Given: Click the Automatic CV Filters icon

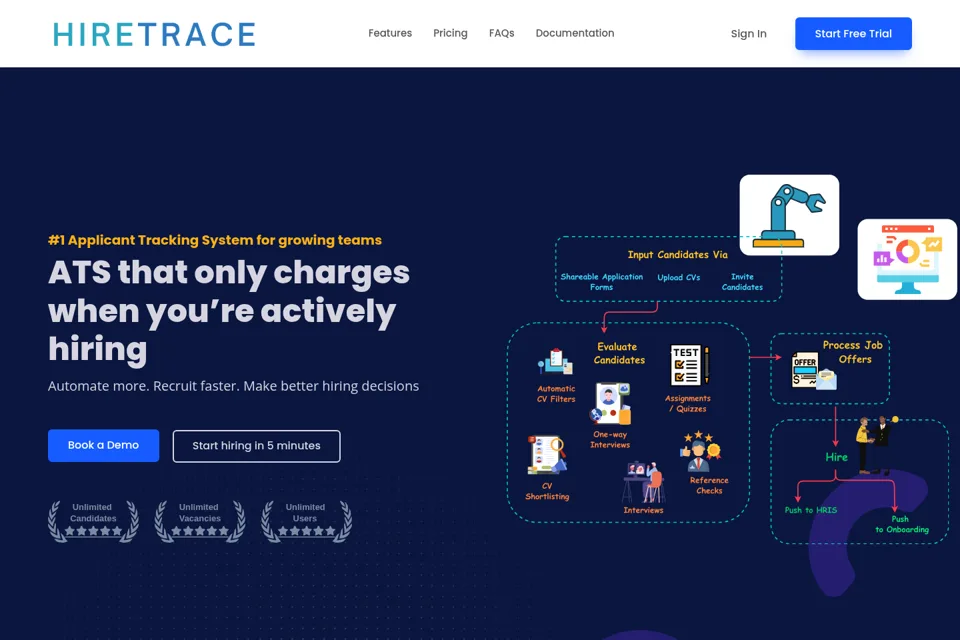Looking at the screenshot, I should coord(555,363).
